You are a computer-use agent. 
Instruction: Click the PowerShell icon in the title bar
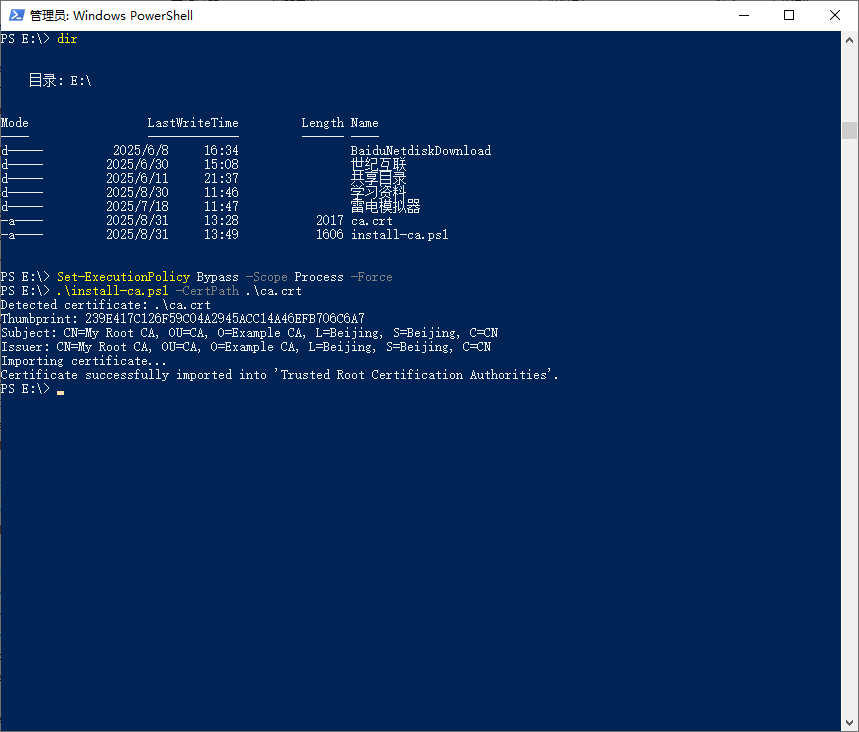pos(17,15)
